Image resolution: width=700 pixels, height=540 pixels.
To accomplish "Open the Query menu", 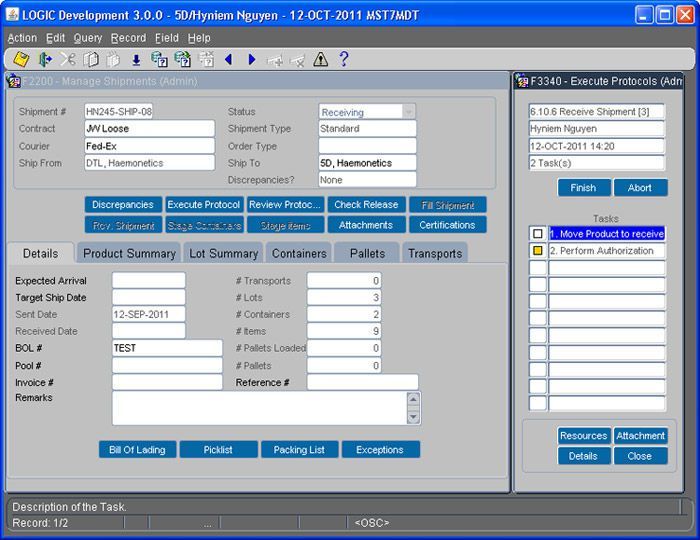I will 88,38.
